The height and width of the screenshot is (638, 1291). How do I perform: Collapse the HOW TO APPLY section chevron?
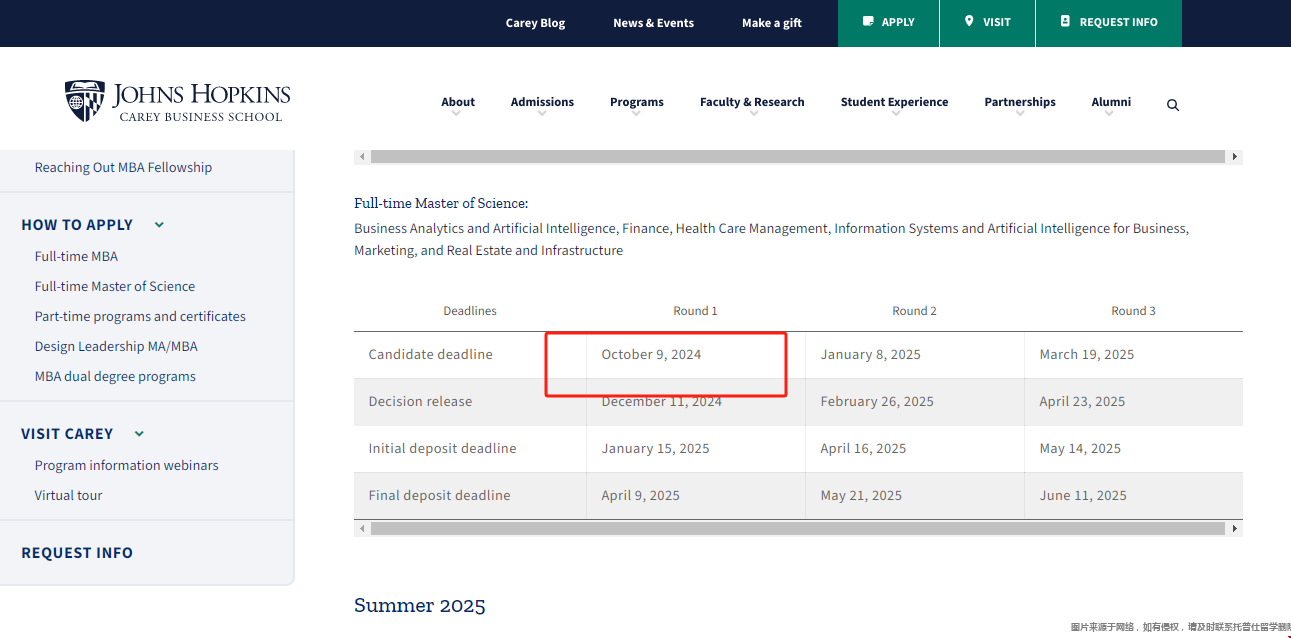coord(159,225)
